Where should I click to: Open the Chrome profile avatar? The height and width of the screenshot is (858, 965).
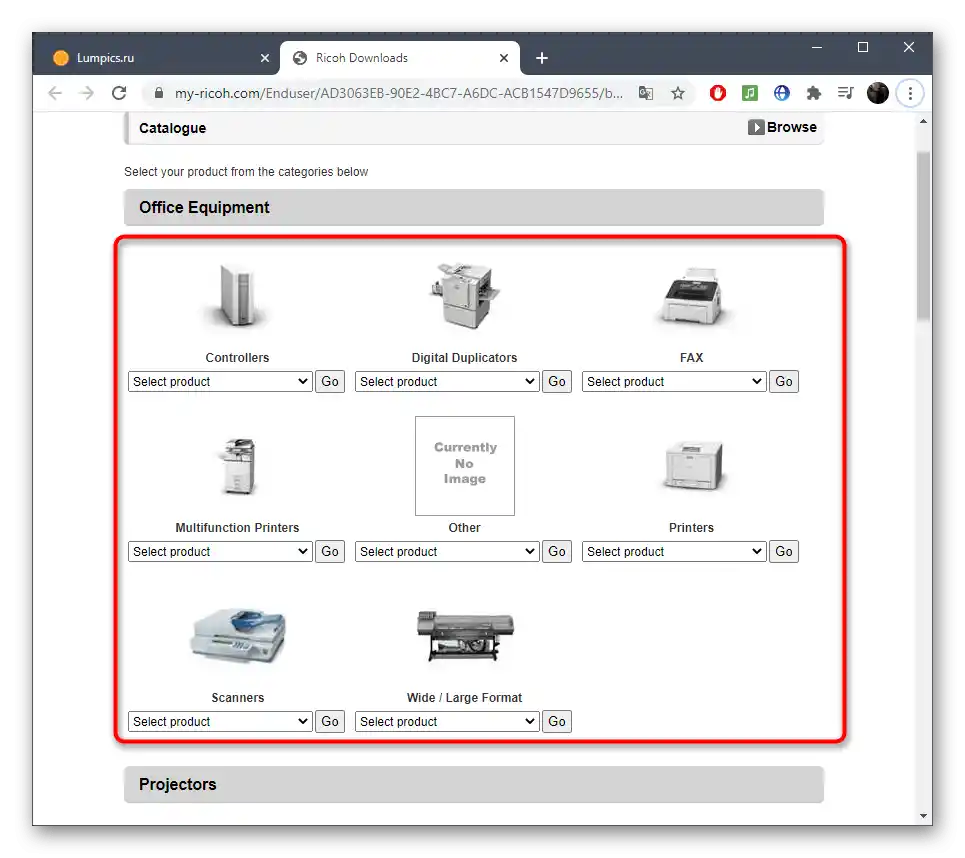pos(878,93)
